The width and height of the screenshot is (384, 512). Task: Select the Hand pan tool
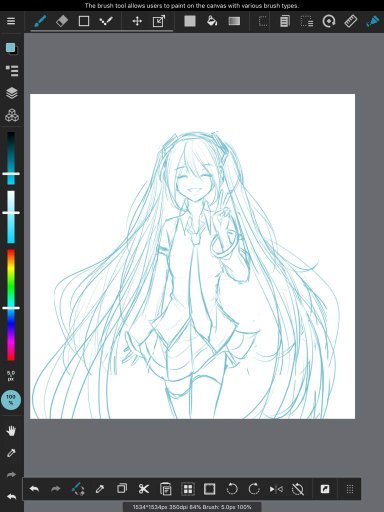[11, 431]
